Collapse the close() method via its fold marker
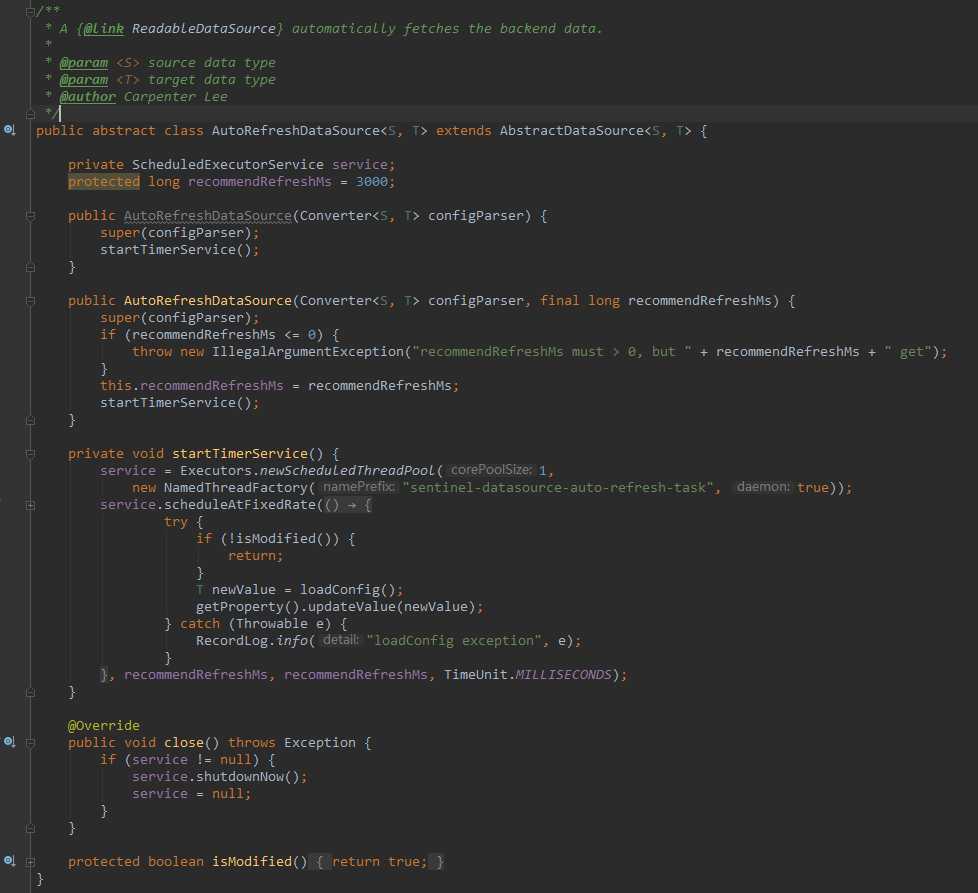This screenshot has height=893, width=978. point(31,743)
